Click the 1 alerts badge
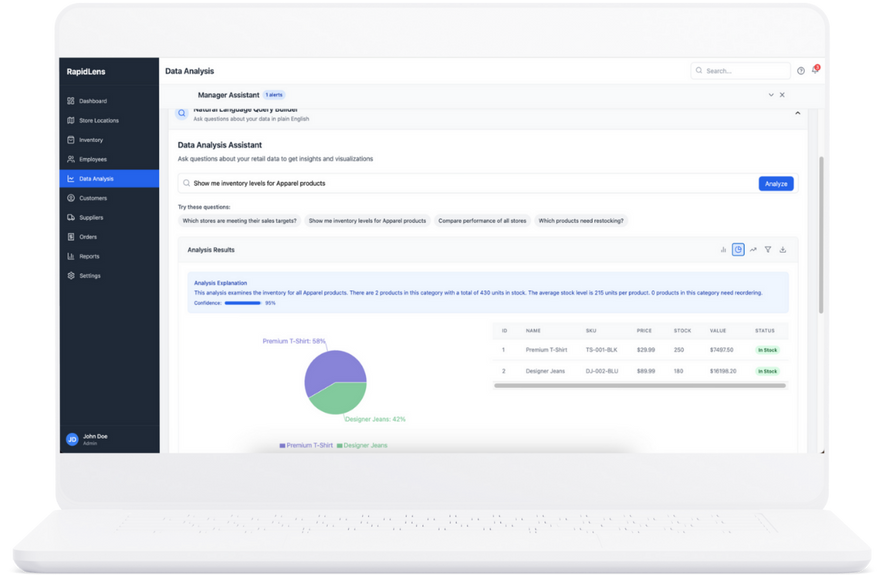This screenshot has height=576, width=885. pyautogui.click(x=274, y=95)
